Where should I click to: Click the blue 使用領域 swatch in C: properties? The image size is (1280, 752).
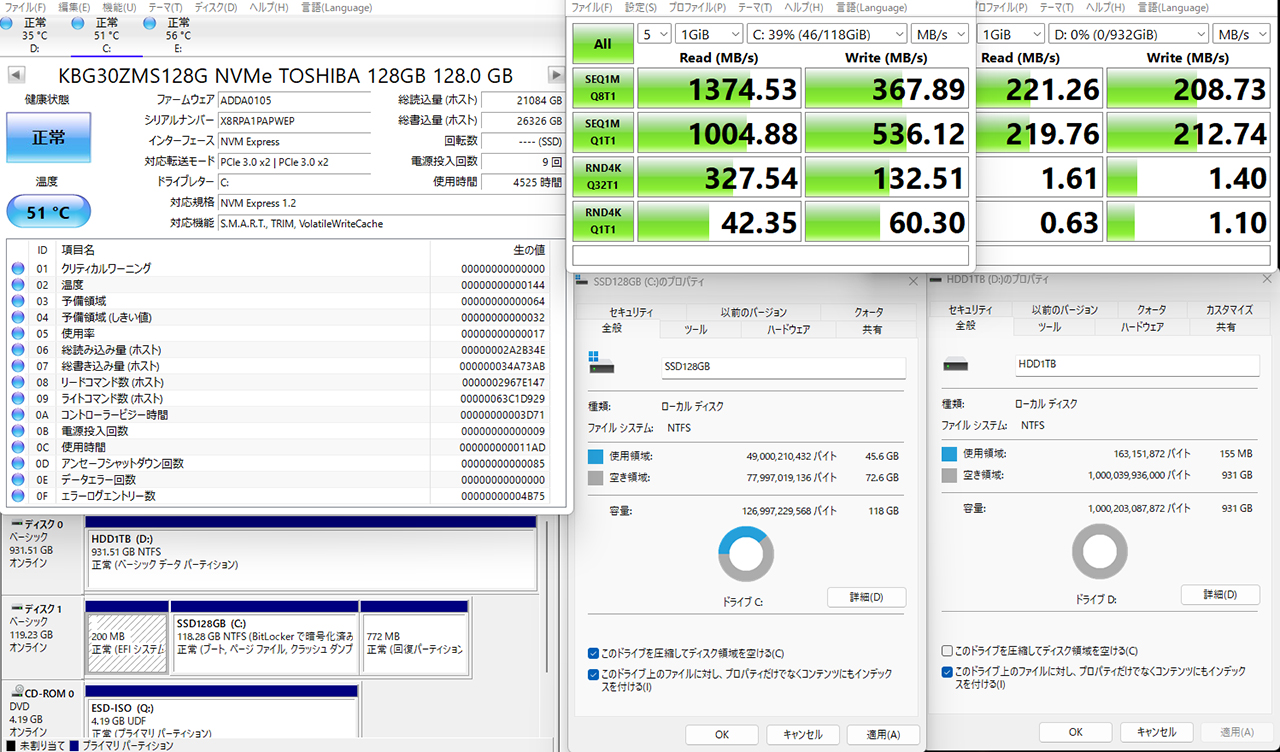(x=596, y=456)
